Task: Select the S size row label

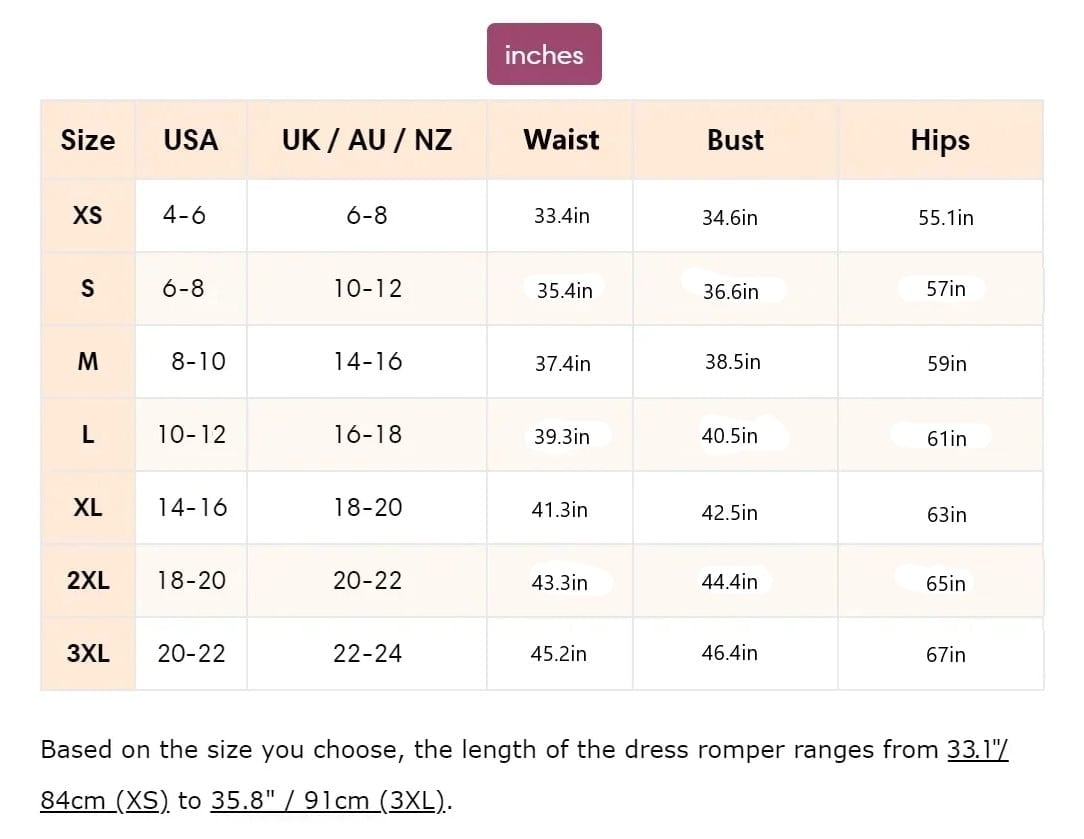Action: coord(88,288)
